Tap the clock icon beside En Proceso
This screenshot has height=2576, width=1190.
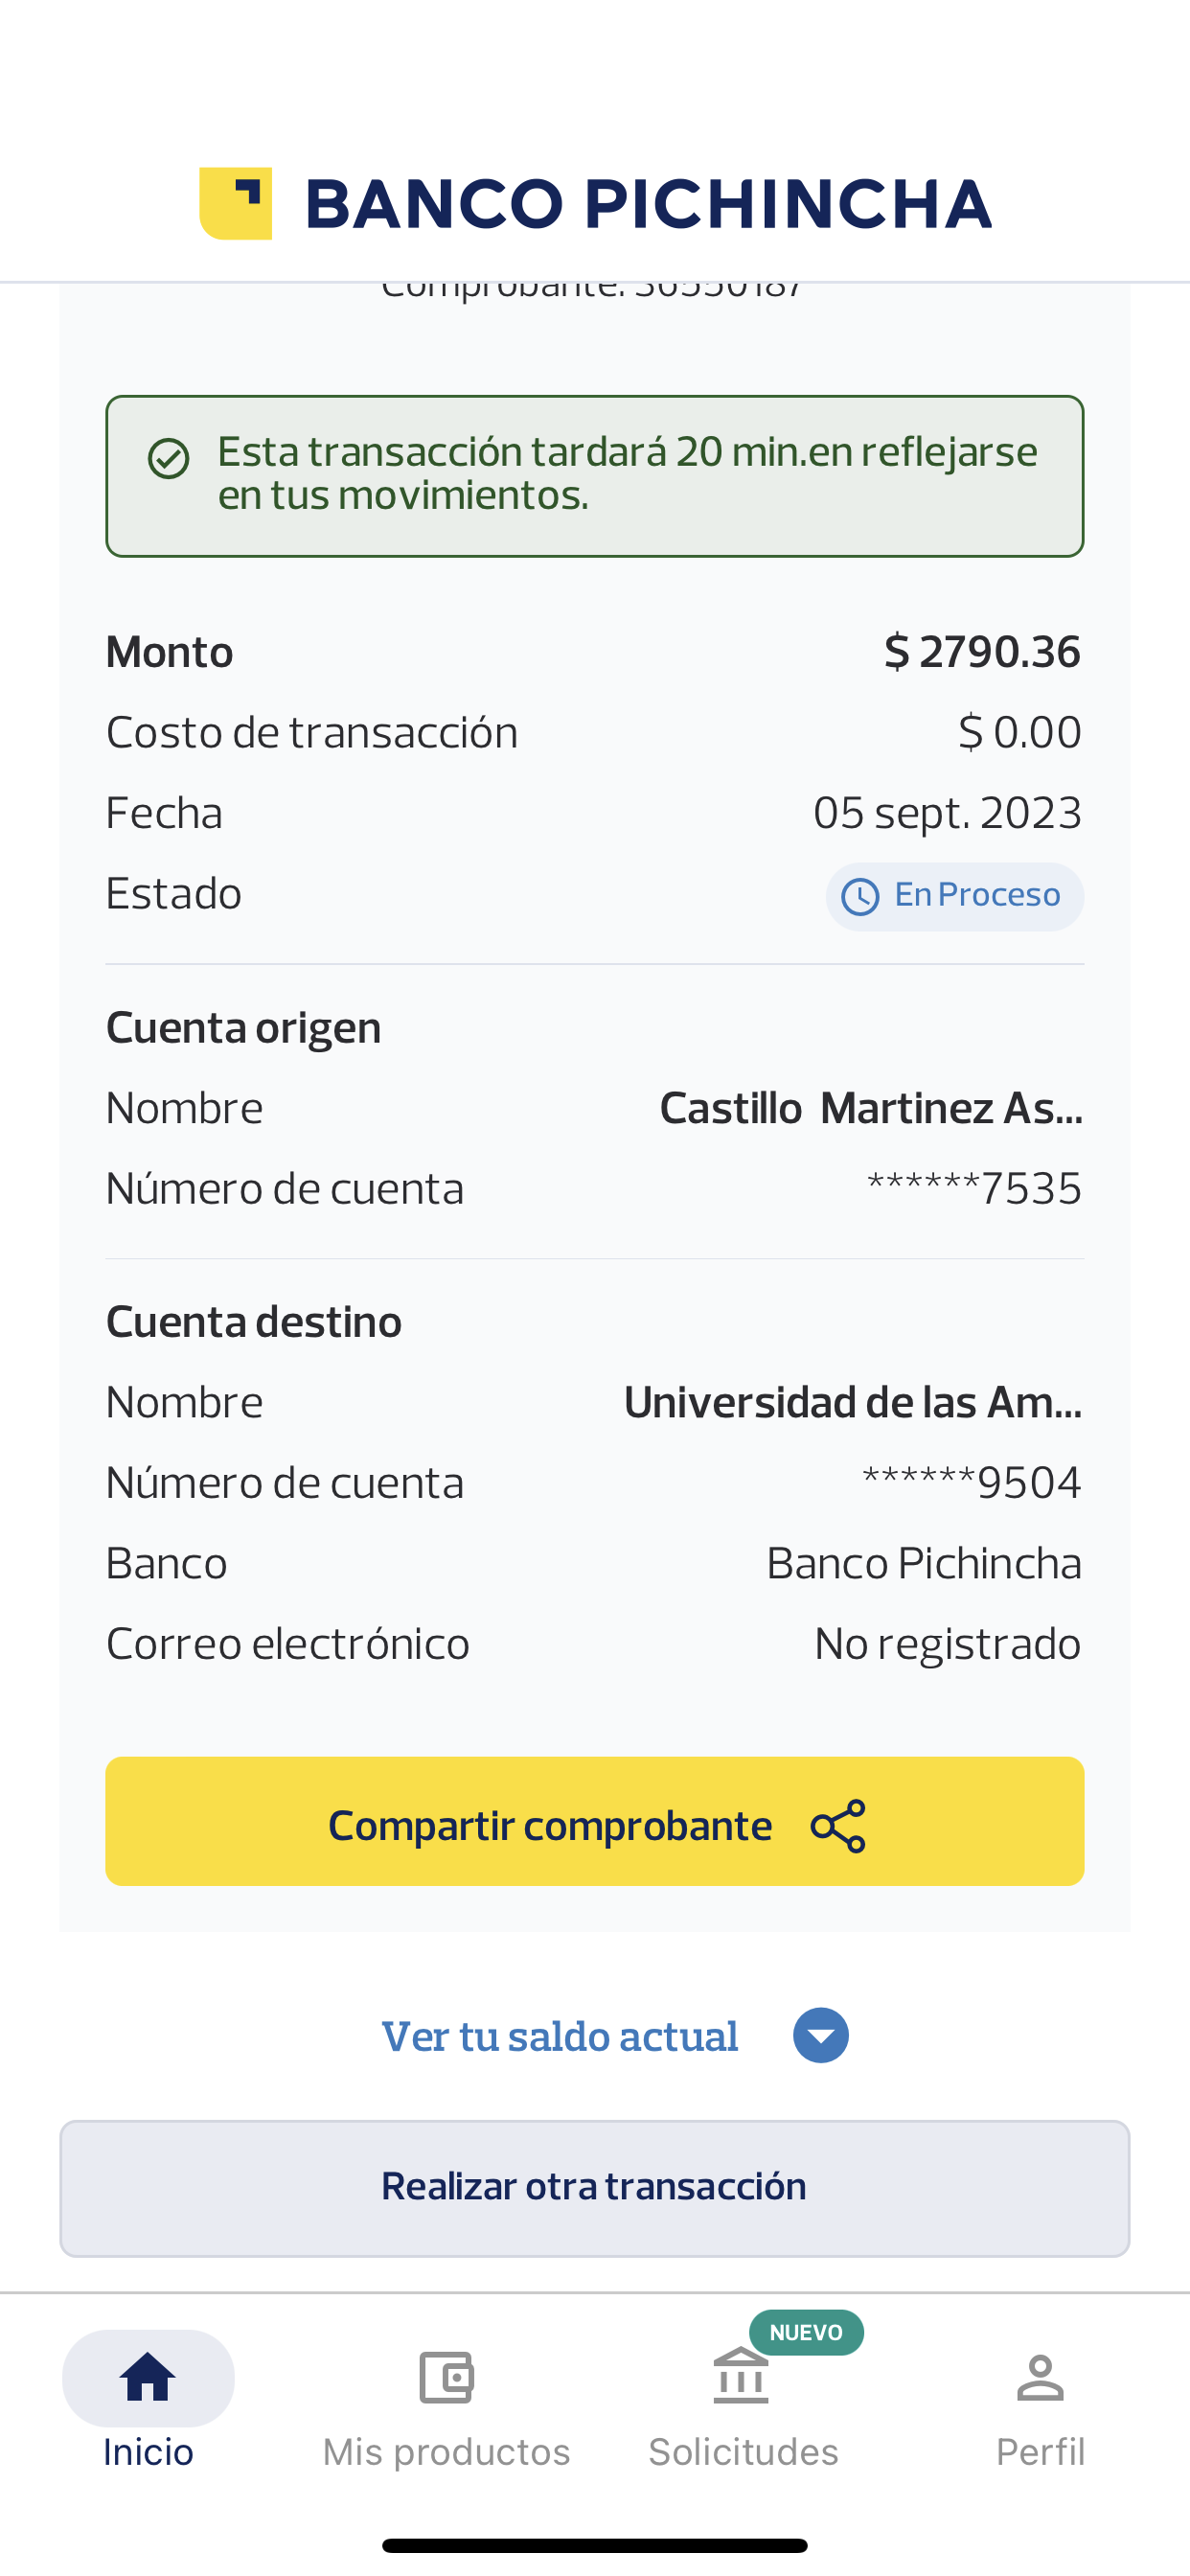point(860,897)
